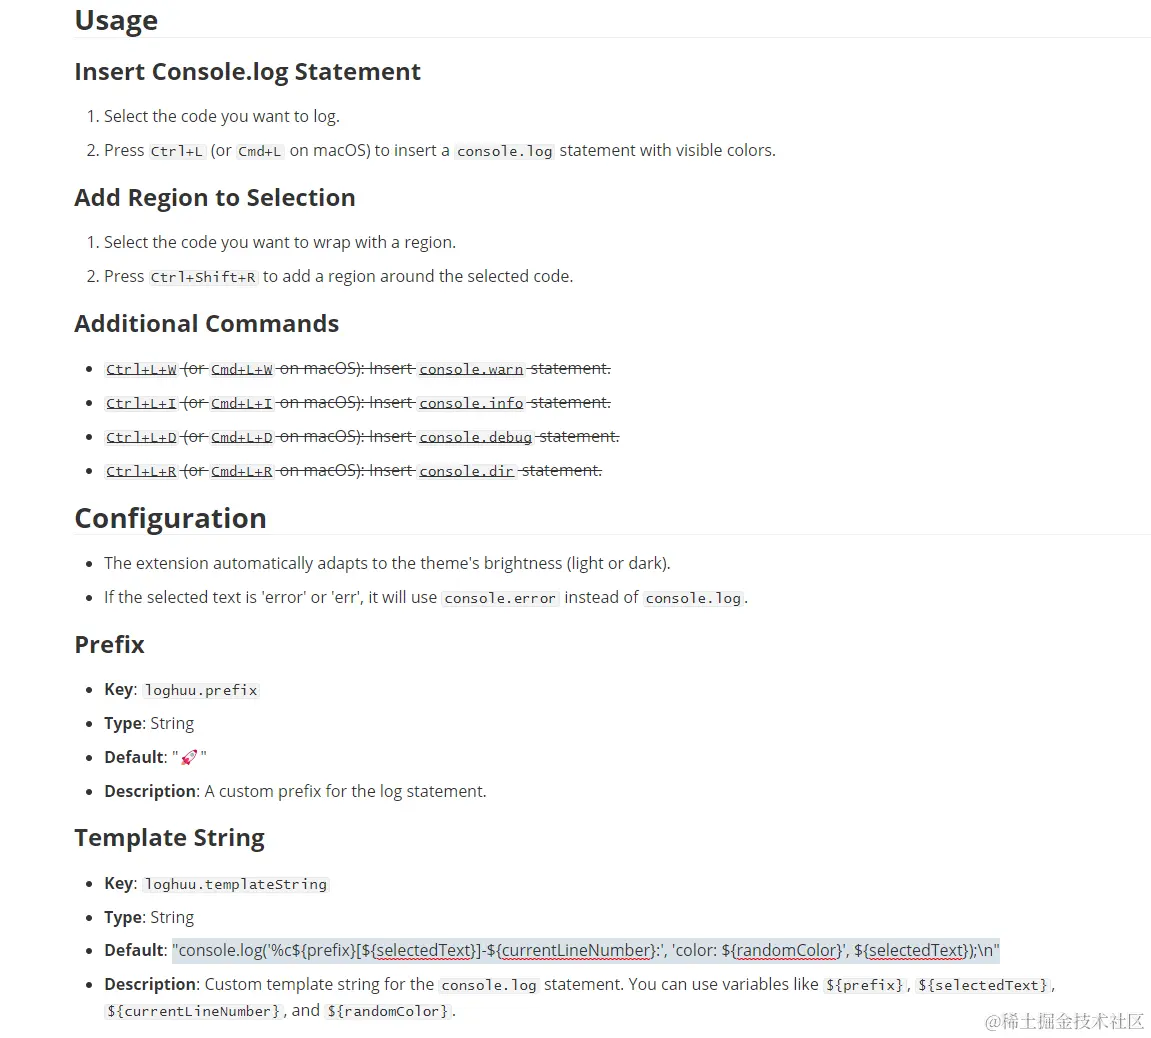The height and width of the screenshot is (1038, 1151).
Task: Click the loghuu.prefix key code
Action: 201,690
